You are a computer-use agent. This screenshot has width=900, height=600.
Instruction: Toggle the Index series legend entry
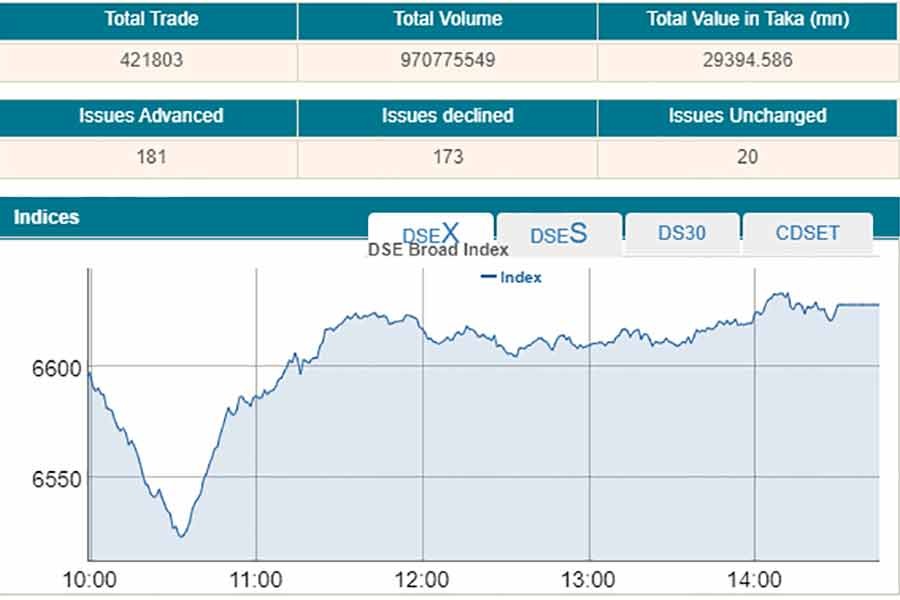(511, 277)
